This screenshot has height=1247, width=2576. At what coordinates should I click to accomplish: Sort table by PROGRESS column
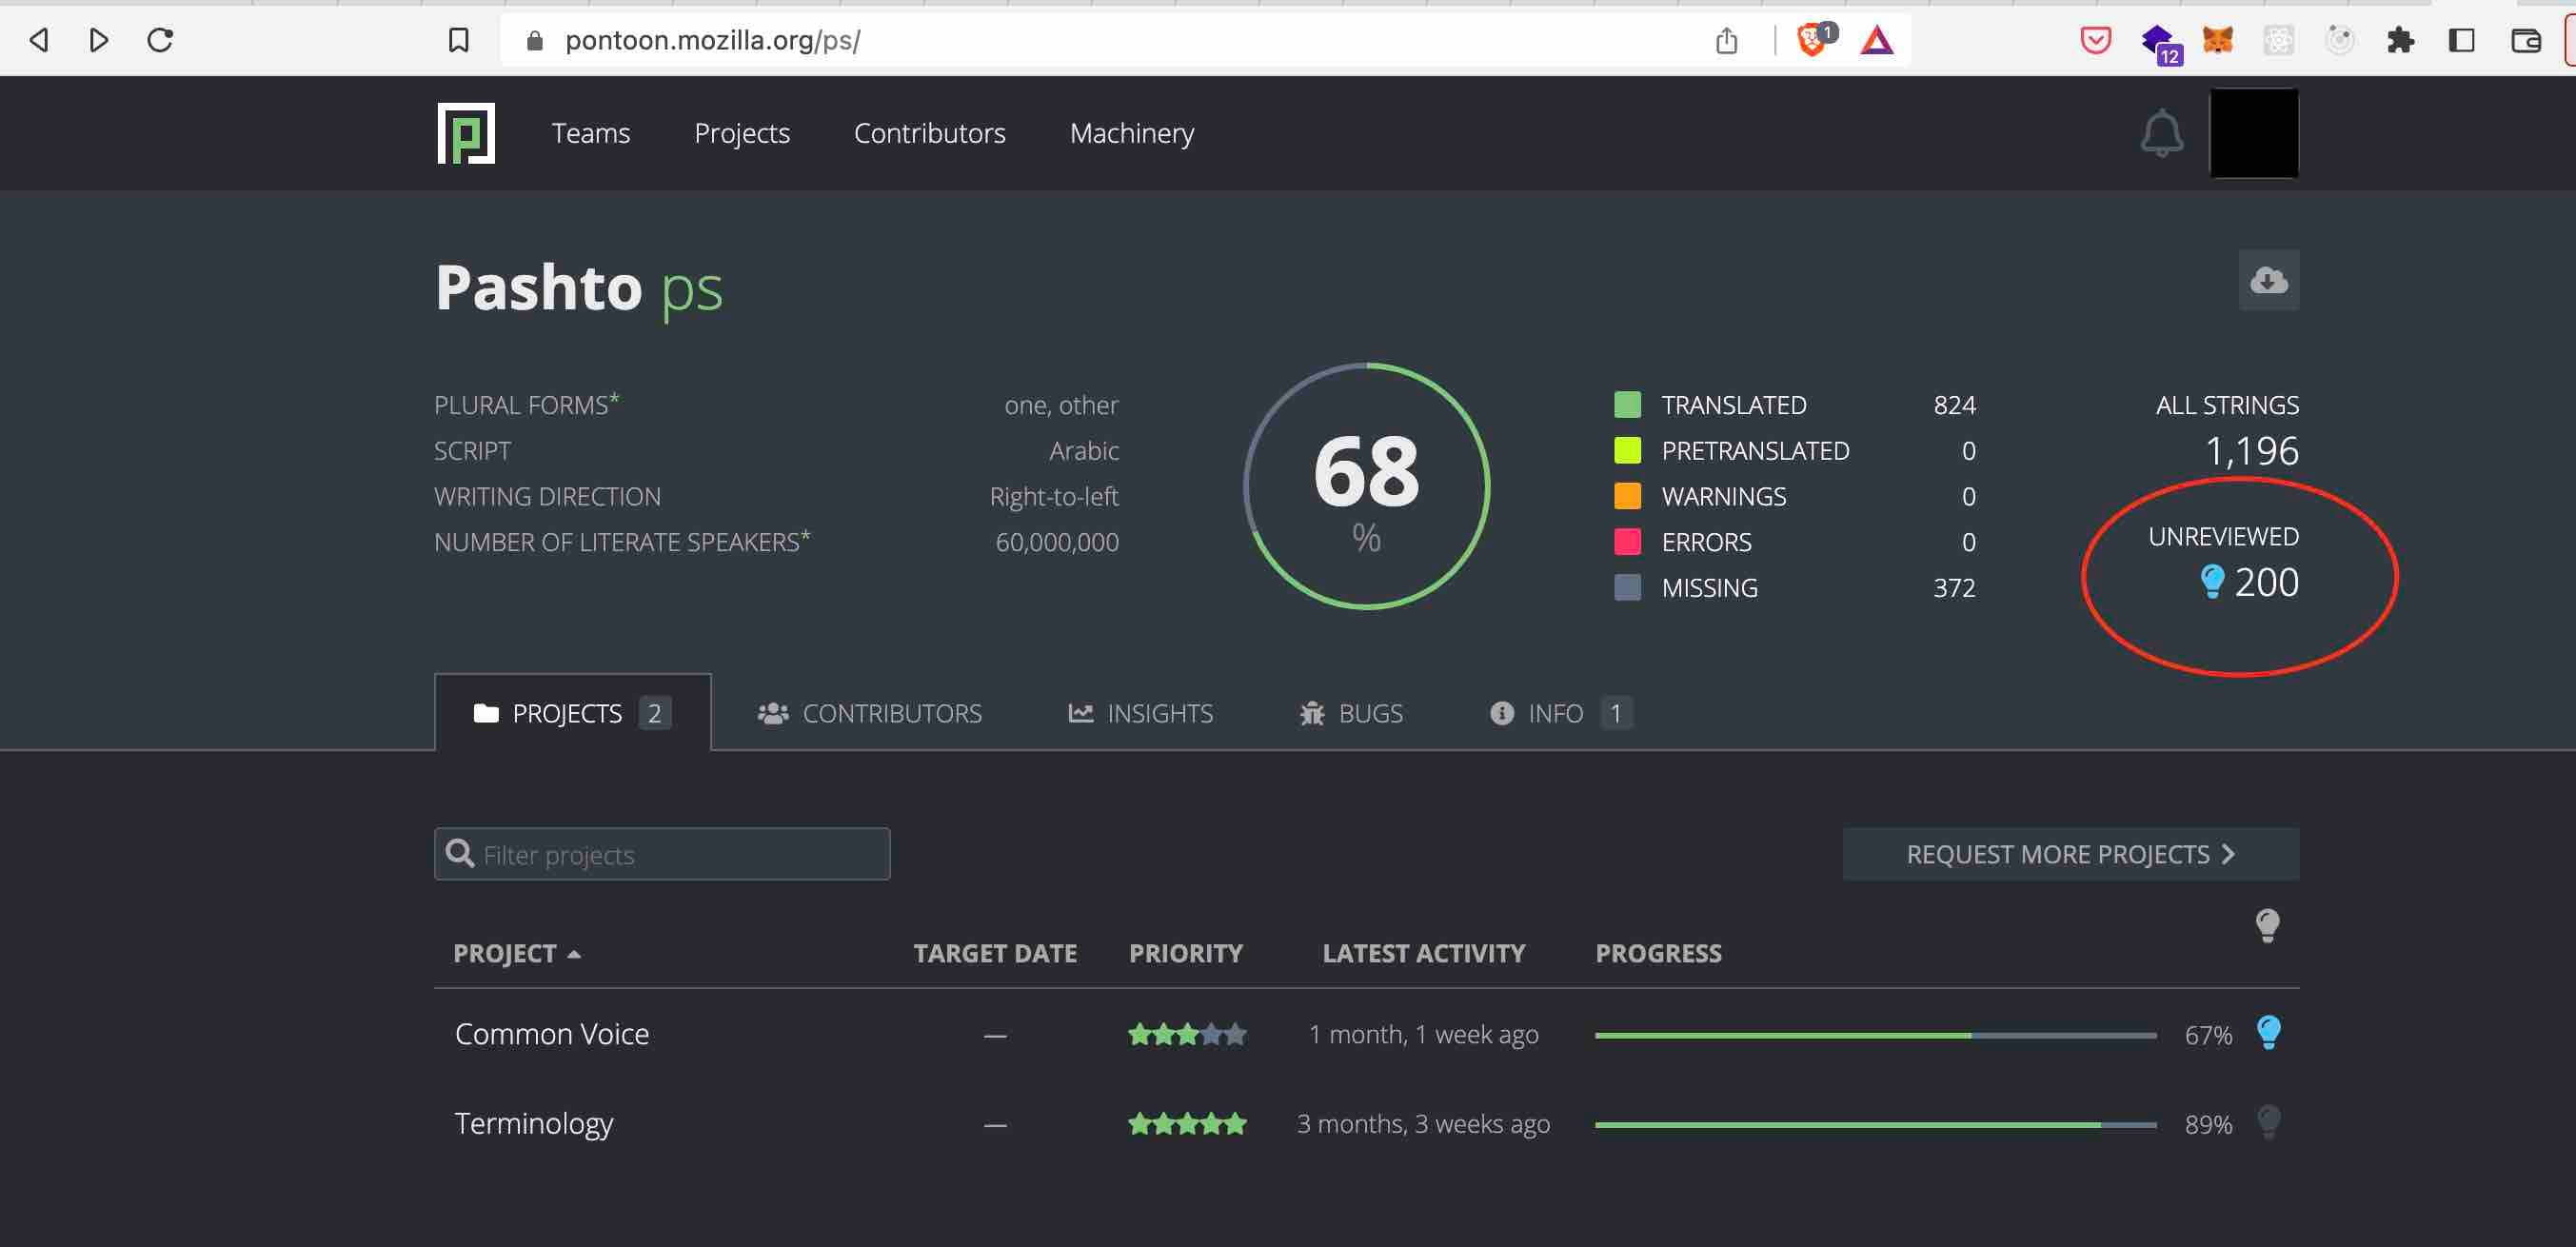(1658, 953)
